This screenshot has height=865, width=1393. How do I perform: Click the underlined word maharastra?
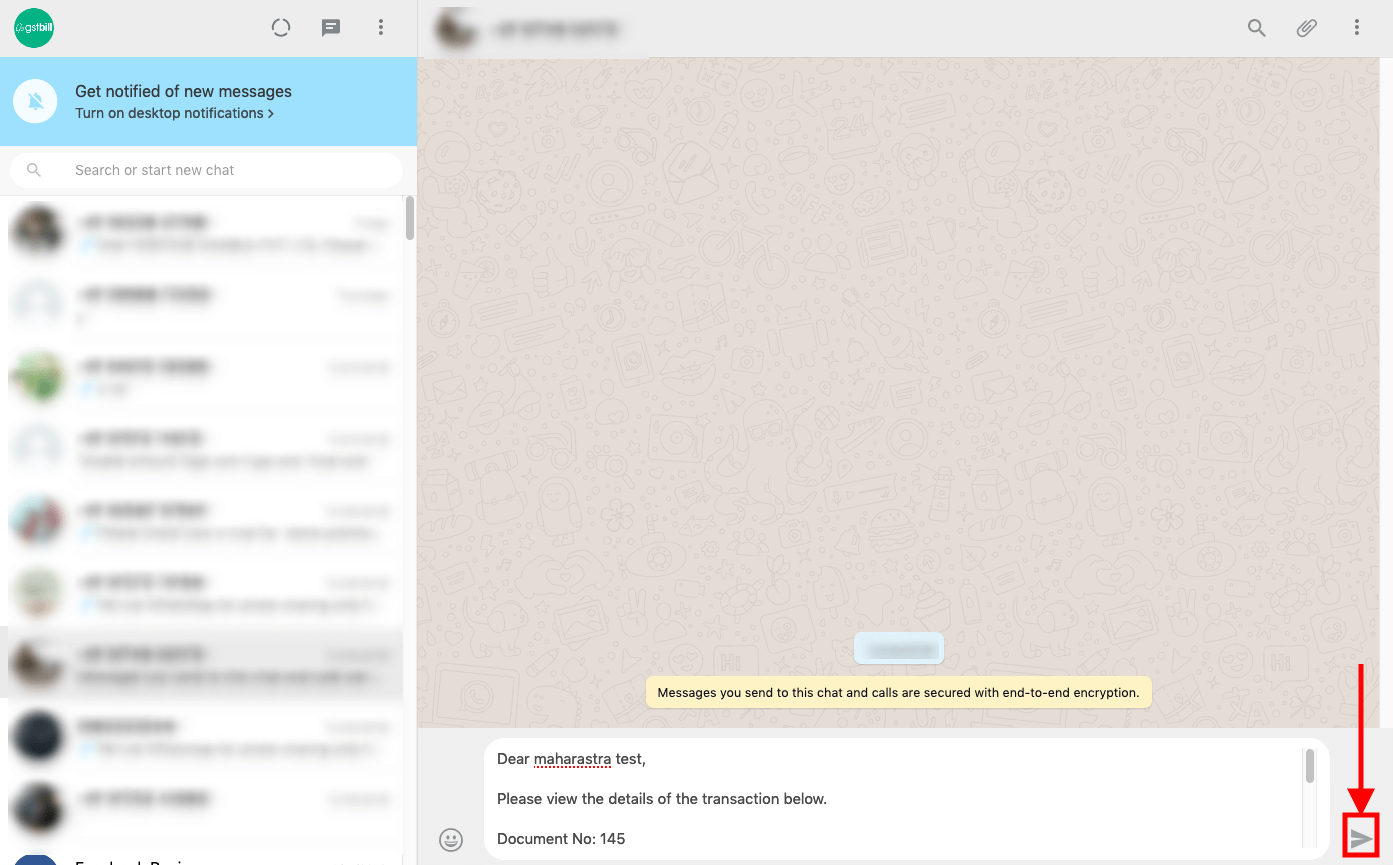572,759
